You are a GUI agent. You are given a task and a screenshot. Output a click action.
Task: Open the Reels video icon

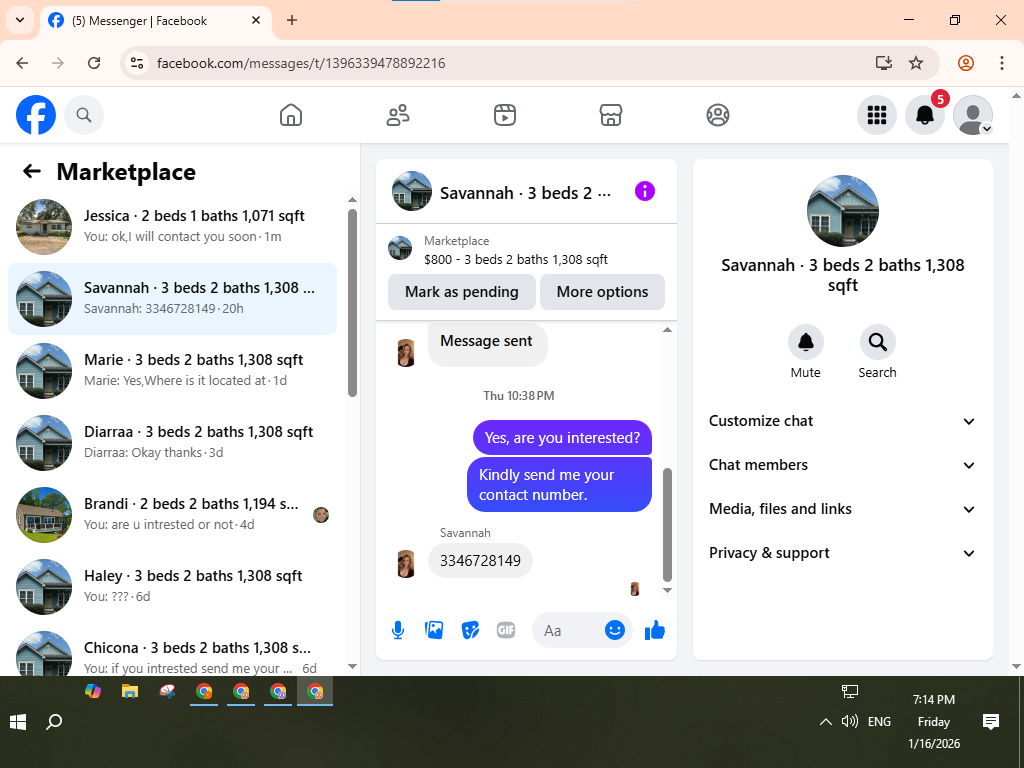pyautogui.click(x=505, y=115)
